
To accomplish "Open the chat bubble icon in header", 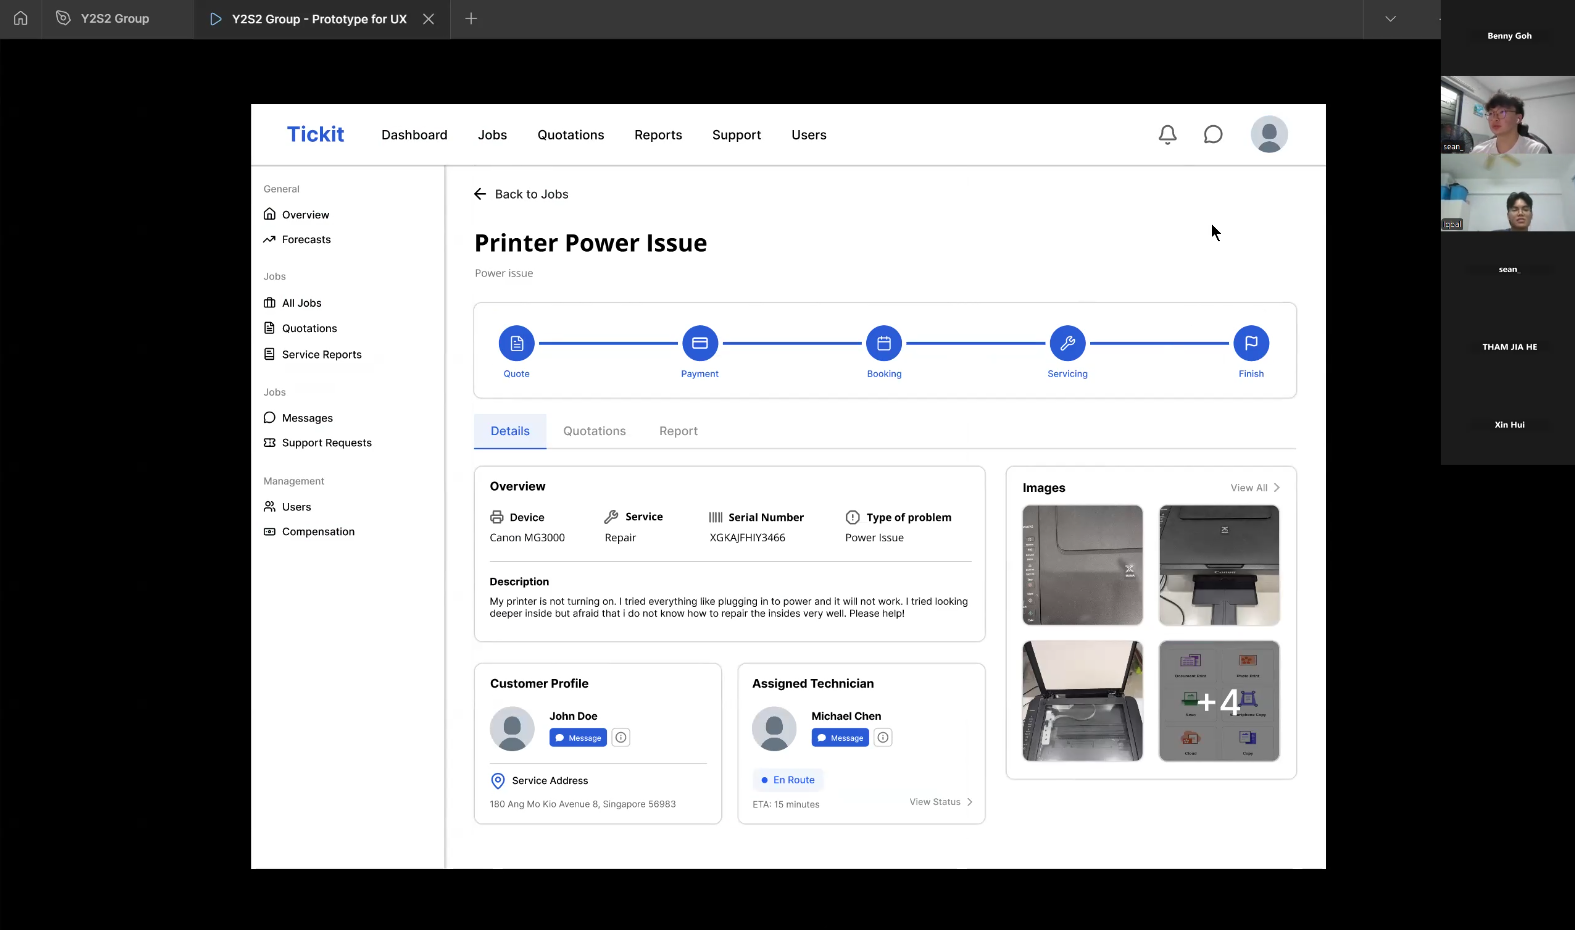I will point(1213,135).
